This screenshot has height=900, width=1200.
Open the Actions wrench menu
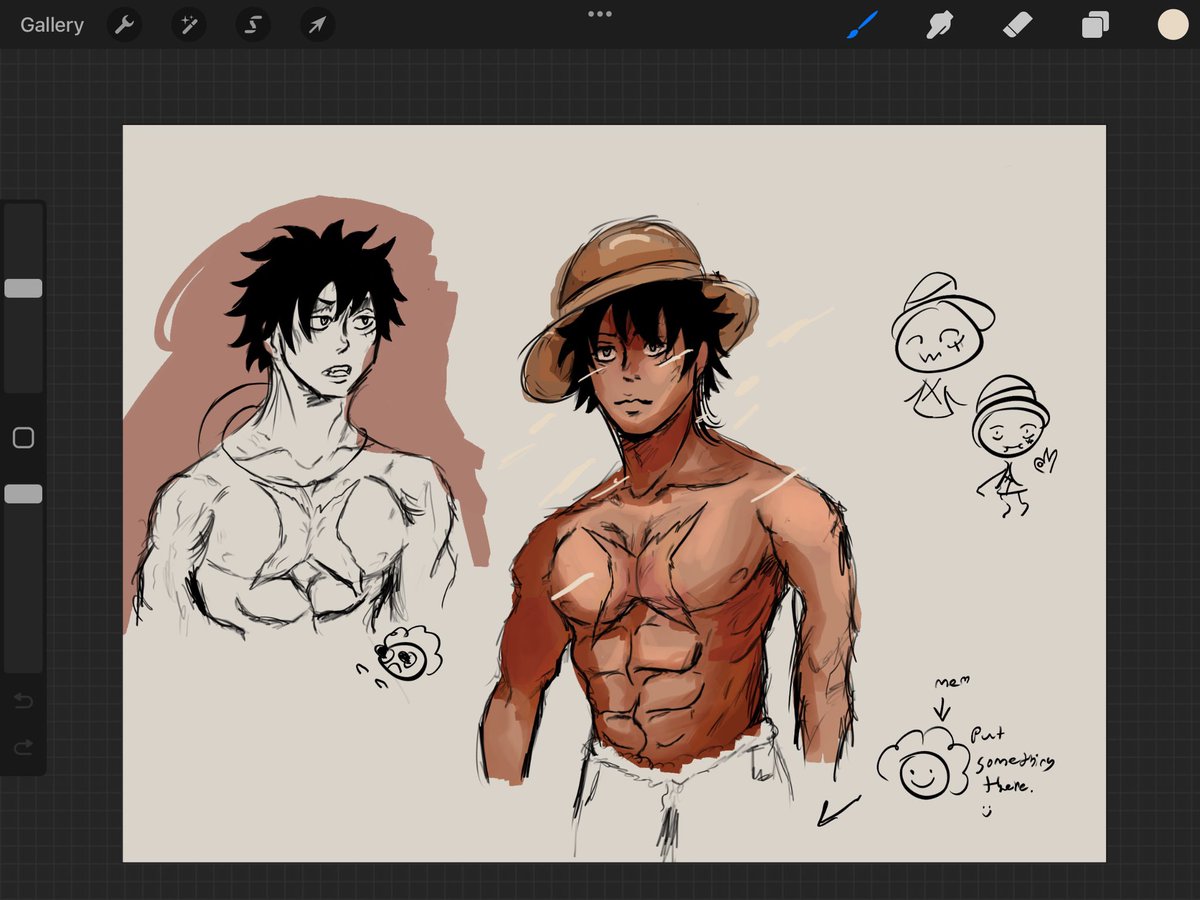(x=124, y=25)
